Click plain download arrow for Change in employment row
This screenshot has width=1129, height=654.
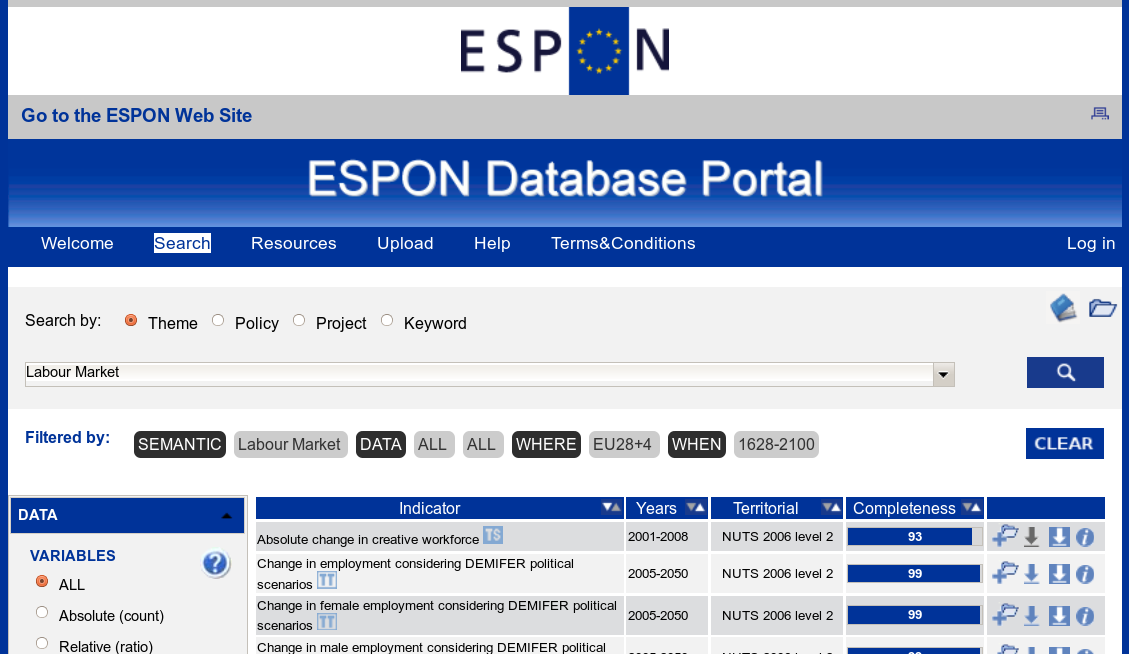[x=1032, y=574]
